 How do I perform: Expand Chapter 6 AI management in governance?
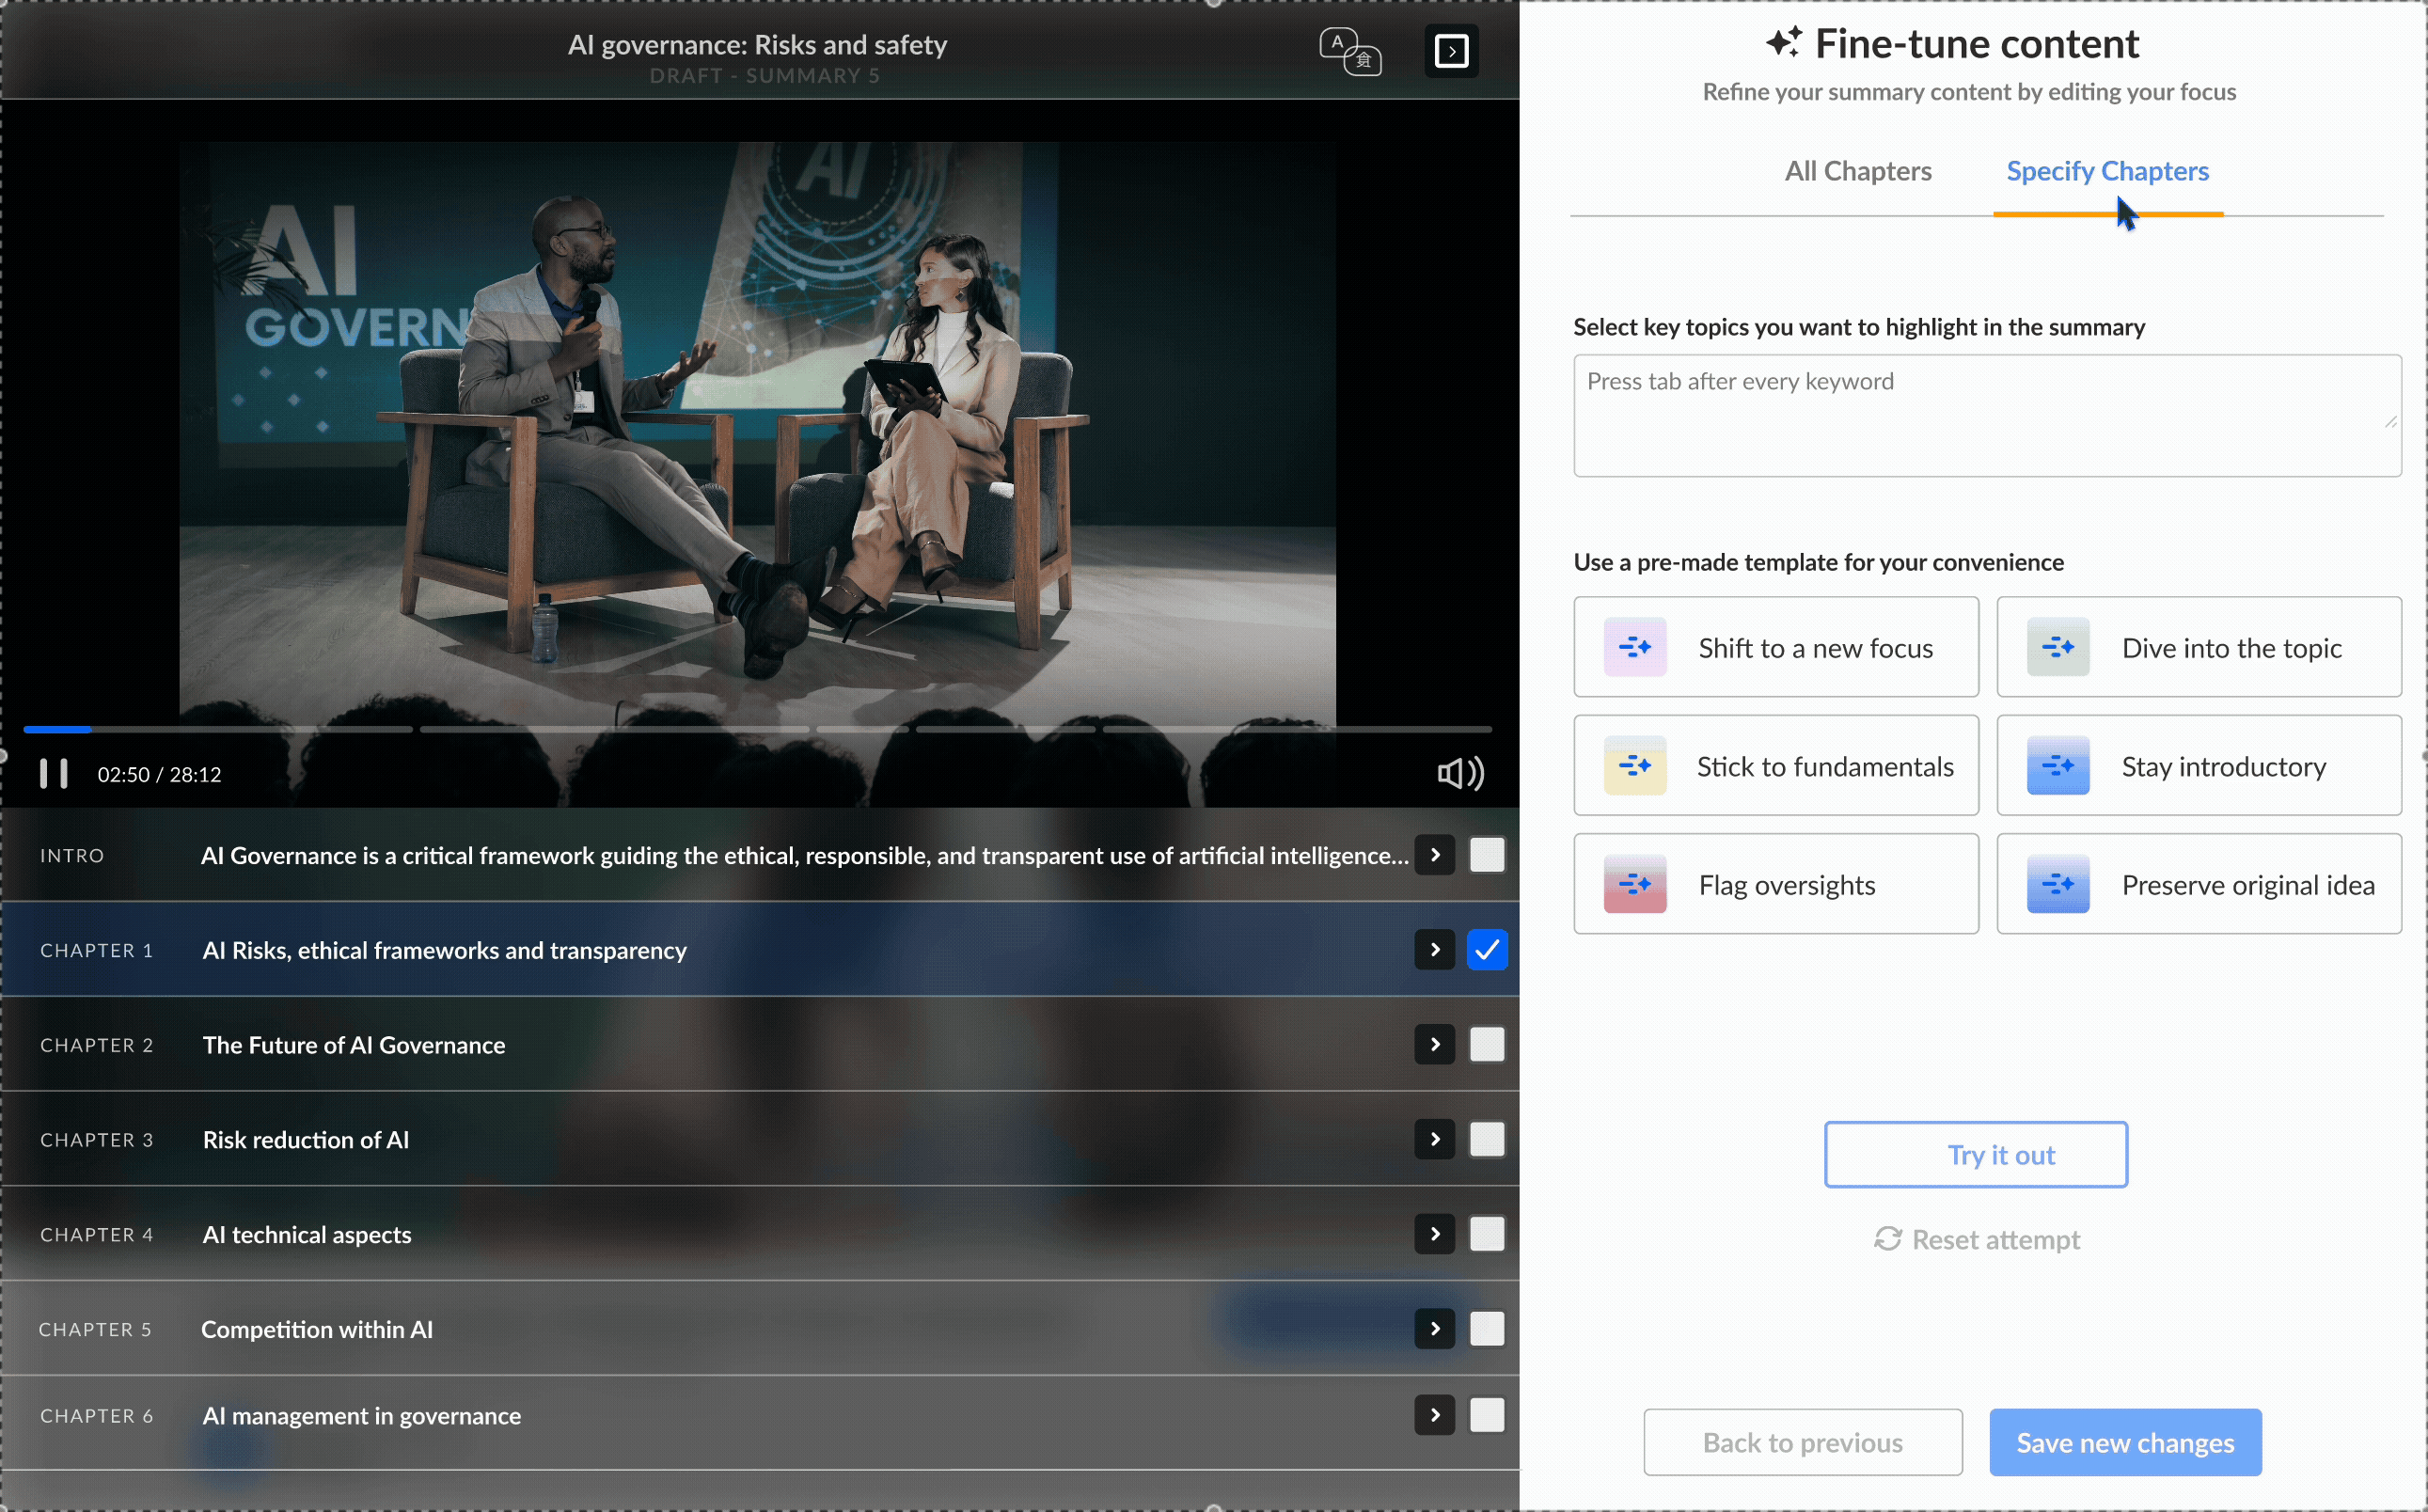point(1434,1415)
